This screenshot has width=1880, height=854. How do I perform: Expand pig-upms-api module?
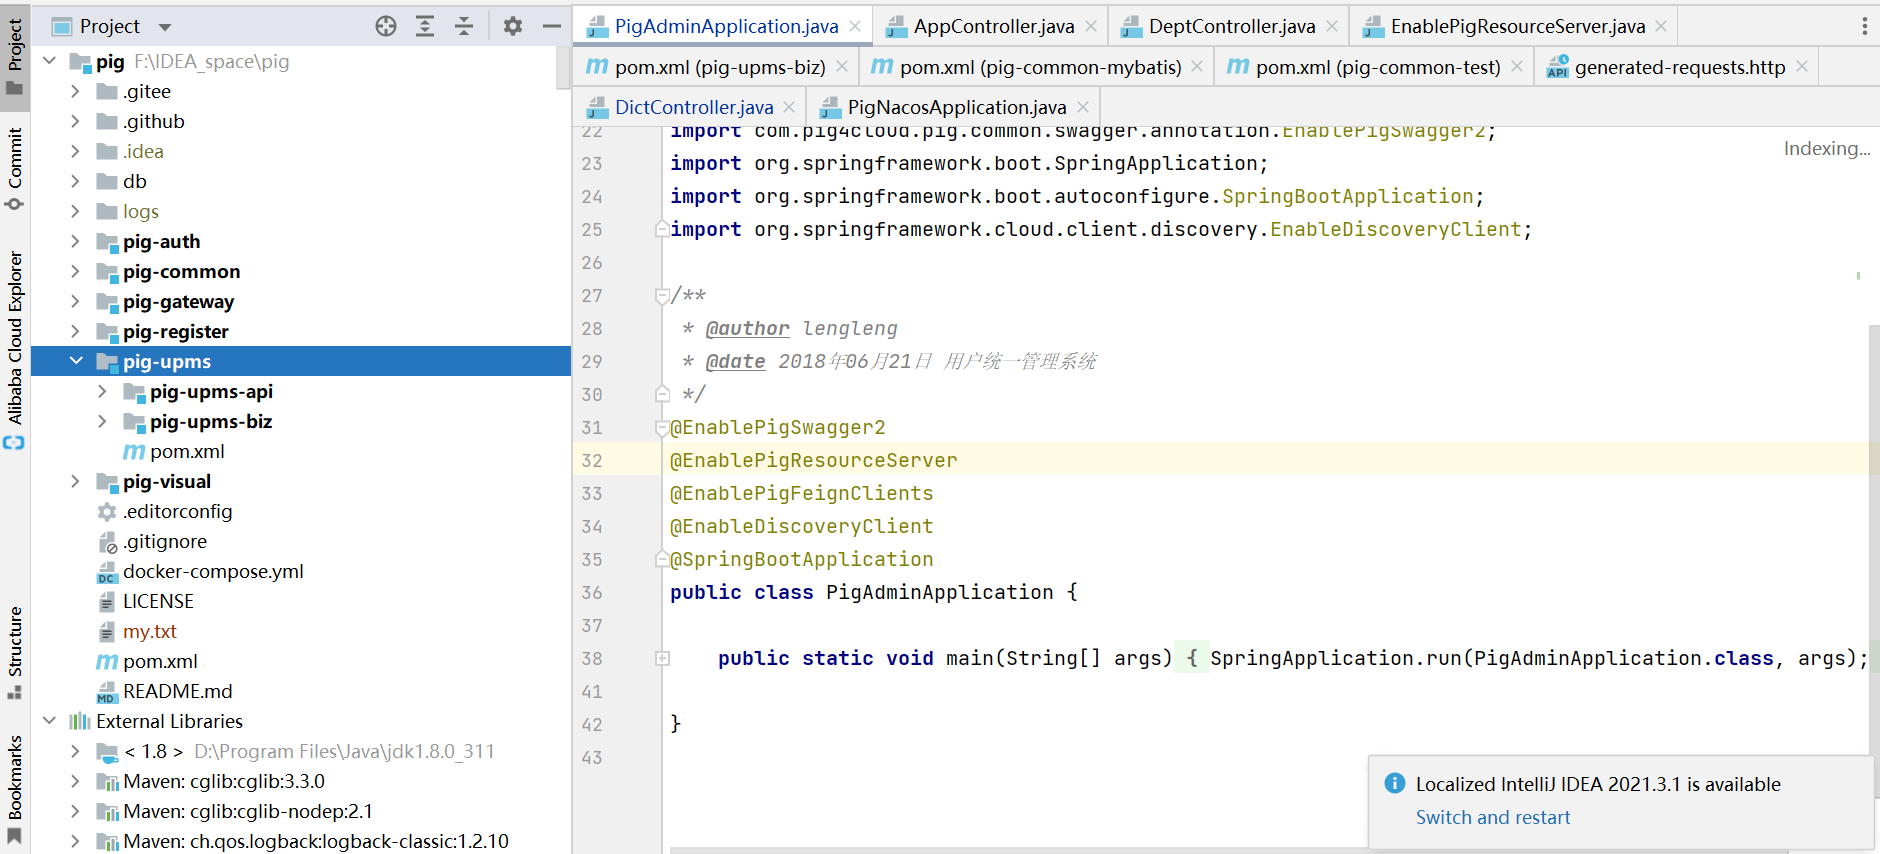coord(102,391)
